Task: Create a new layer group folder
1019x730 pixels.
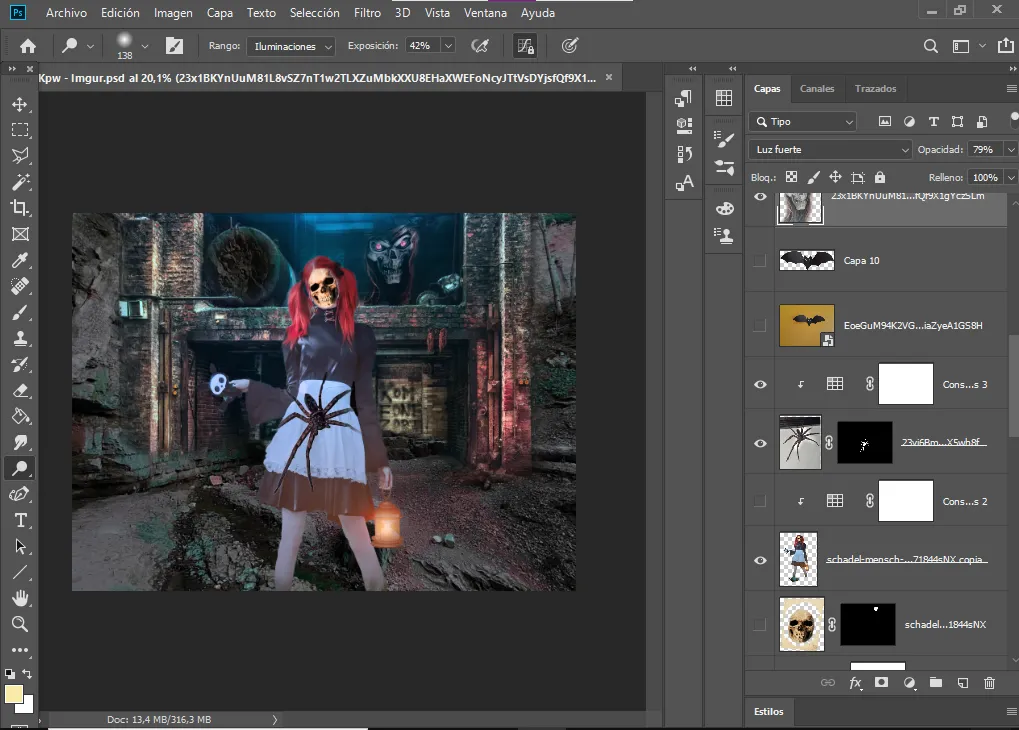Action: (936, 683)
